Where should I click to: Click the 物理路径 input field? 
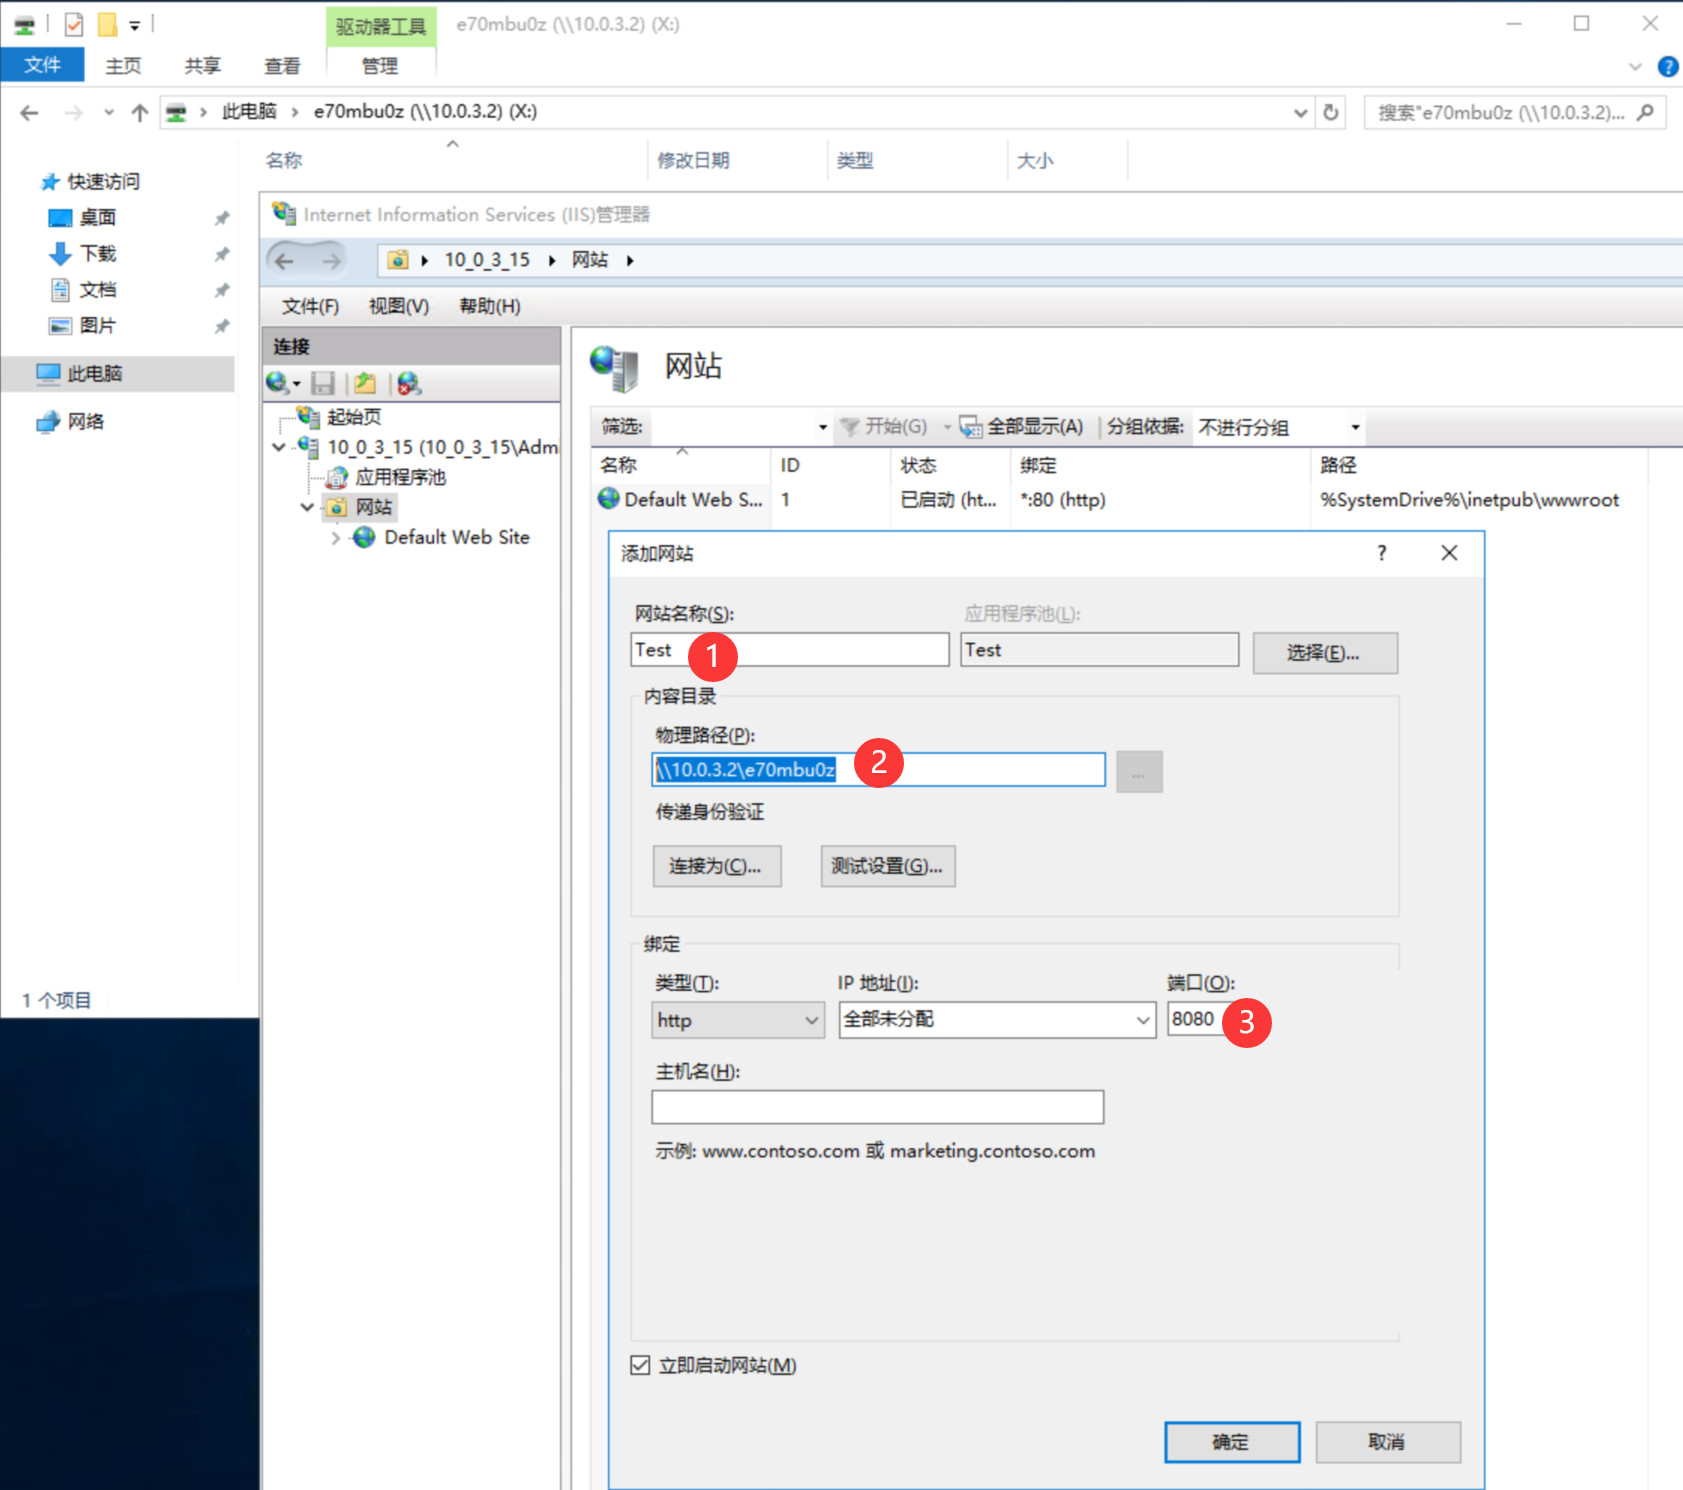(x=878, y=770)
